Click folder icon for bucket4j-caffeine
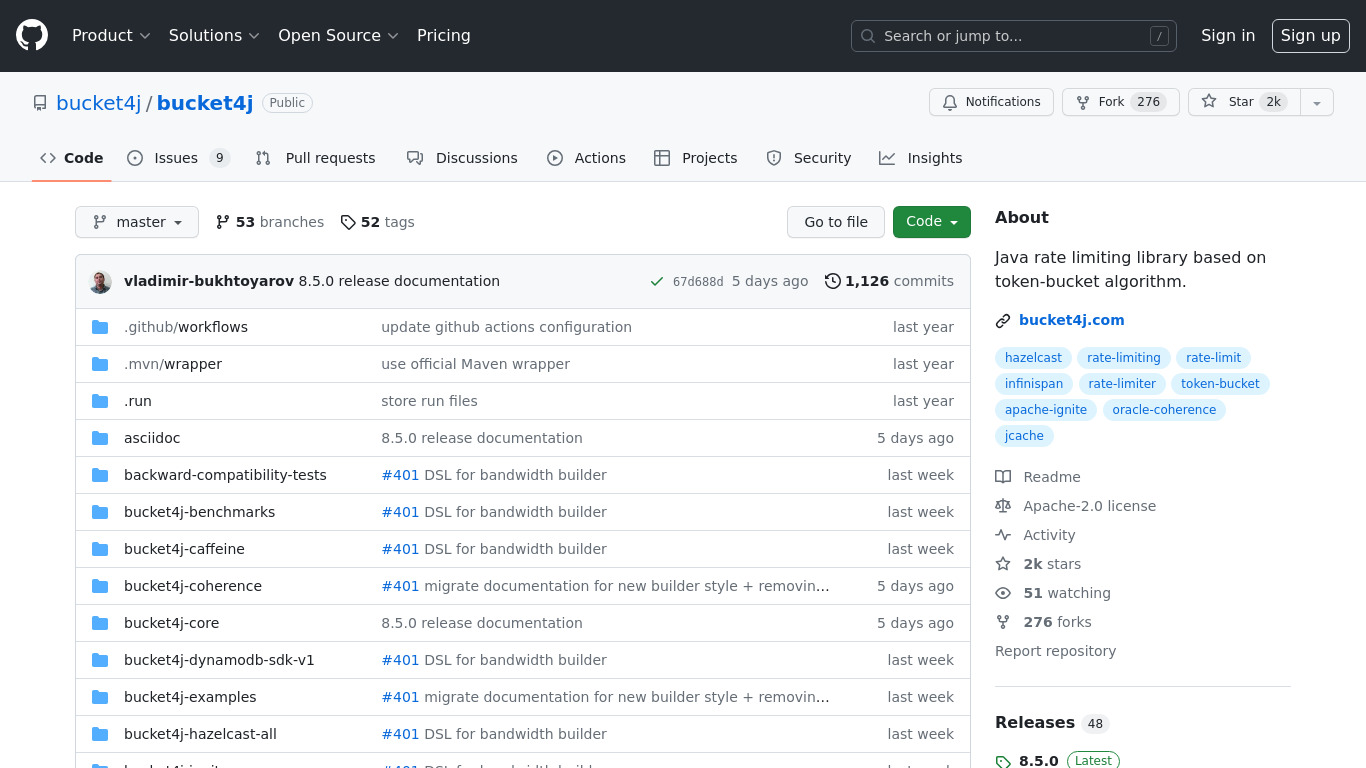The image size is (1366, 768). (x=100, y=549)
